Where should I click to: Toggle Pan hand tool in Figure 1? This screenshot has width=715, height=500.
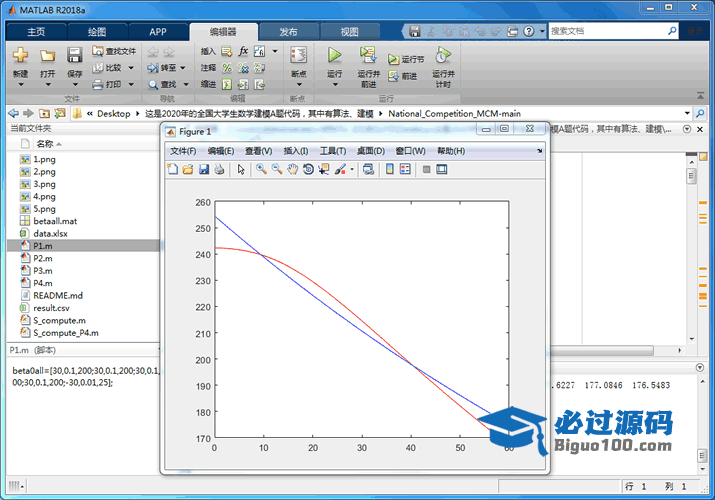click(292, 170)
